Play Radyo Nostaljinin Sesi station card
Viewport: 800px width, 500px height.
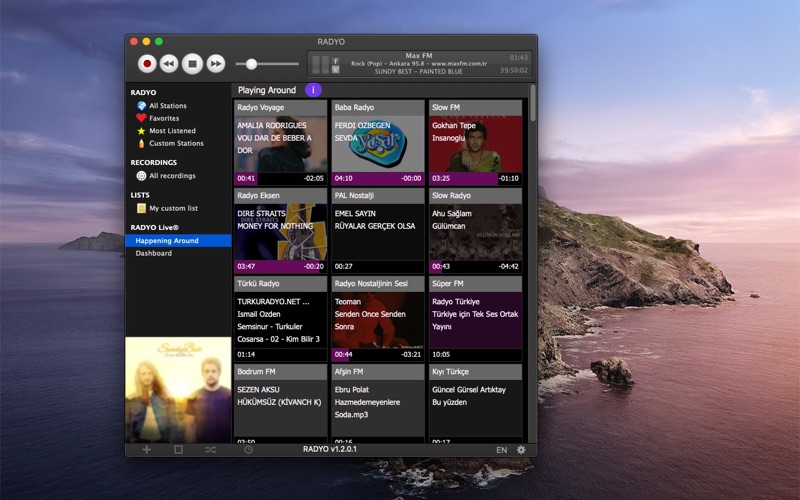click(x=378, y=318)
